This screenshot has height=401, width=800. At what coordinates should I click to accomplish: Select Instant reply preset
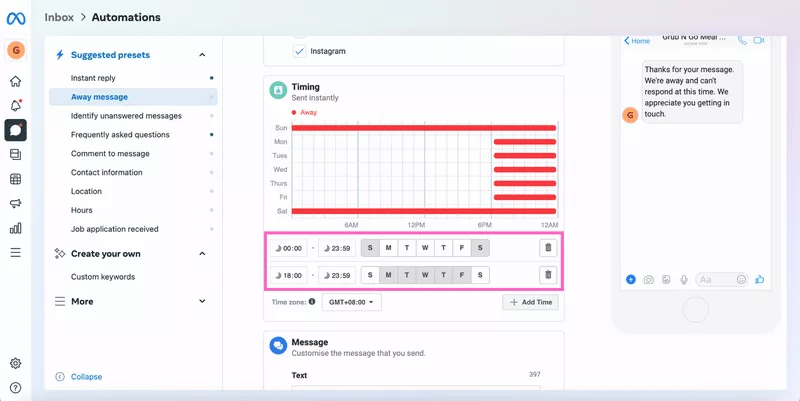133,78
